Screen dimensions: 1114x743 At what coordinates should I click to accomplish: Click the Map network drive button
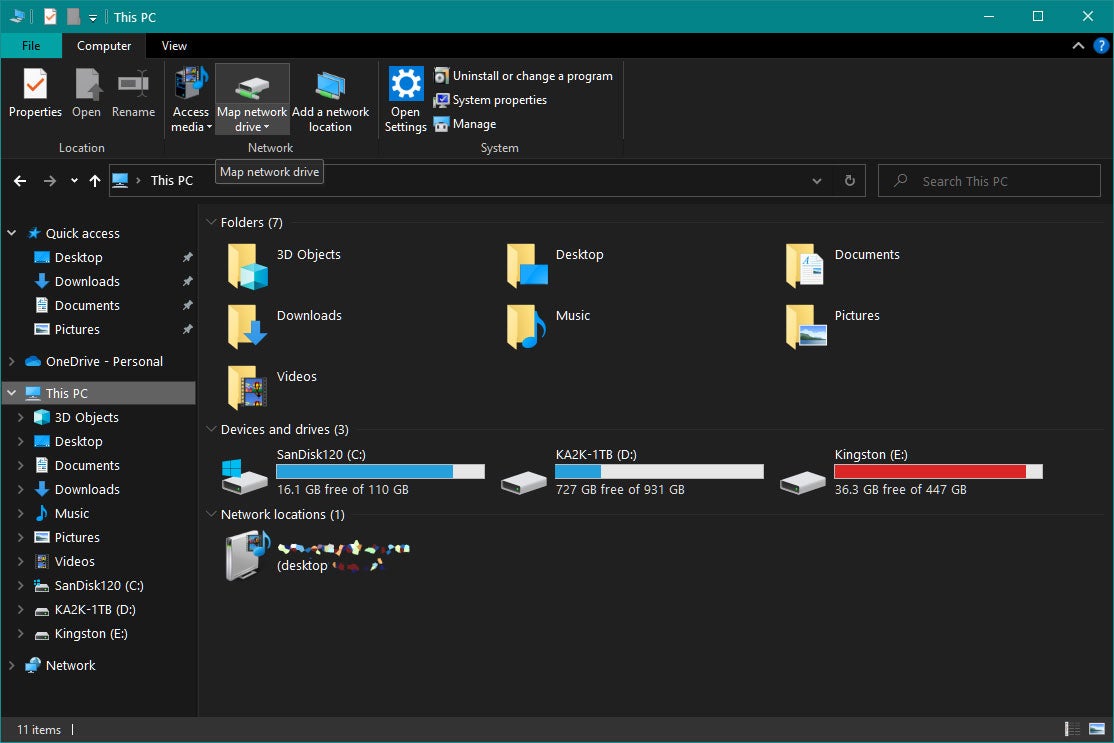pyautogui.click(x=252, y=99)
